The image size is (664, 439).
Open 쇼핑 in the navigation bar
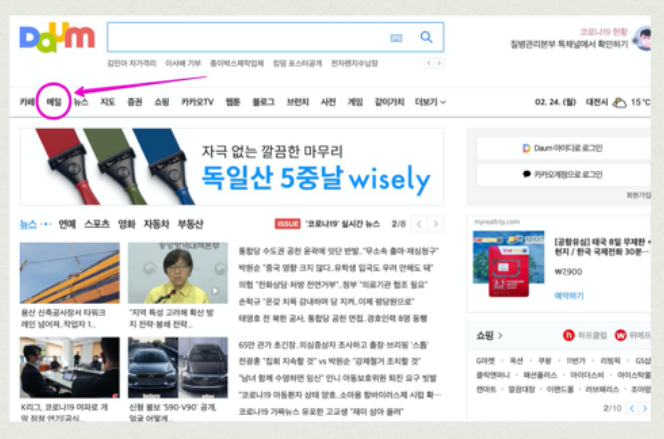pyautogui.click(x=162, y=102)
